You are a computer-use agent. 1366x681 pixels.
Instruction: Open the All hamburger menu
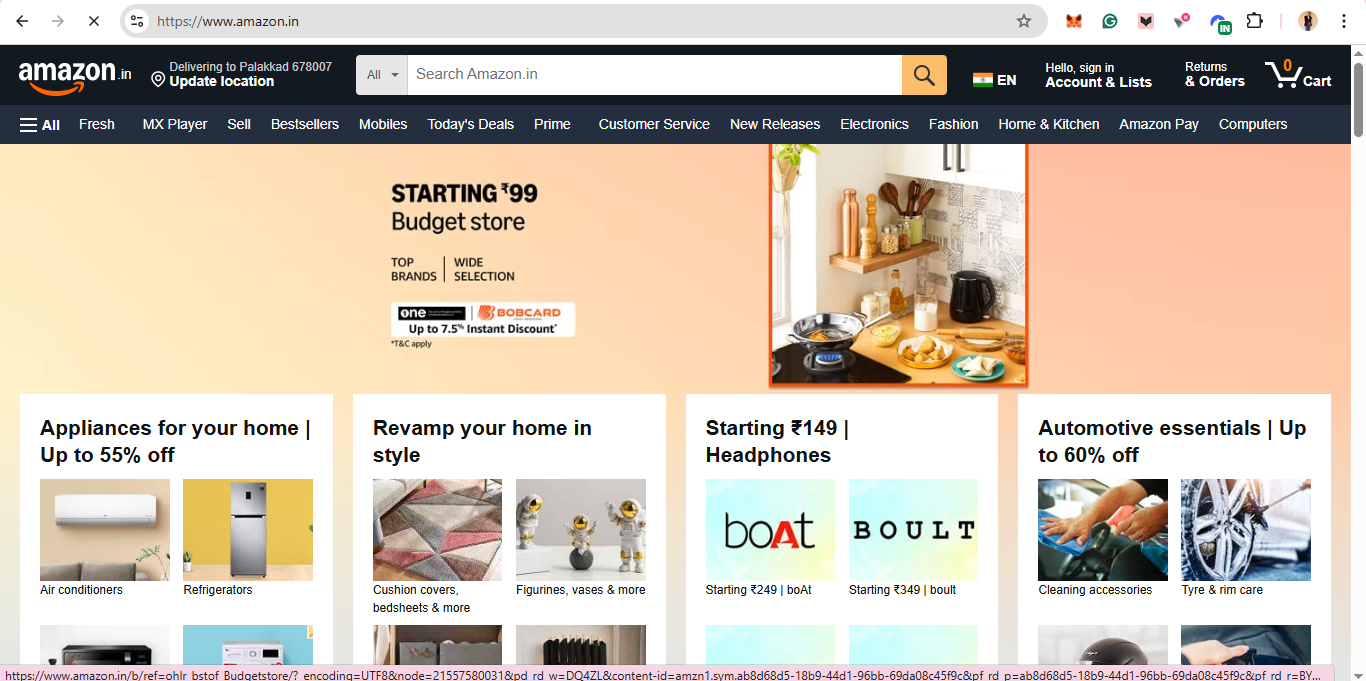click(x=40, y=125)
